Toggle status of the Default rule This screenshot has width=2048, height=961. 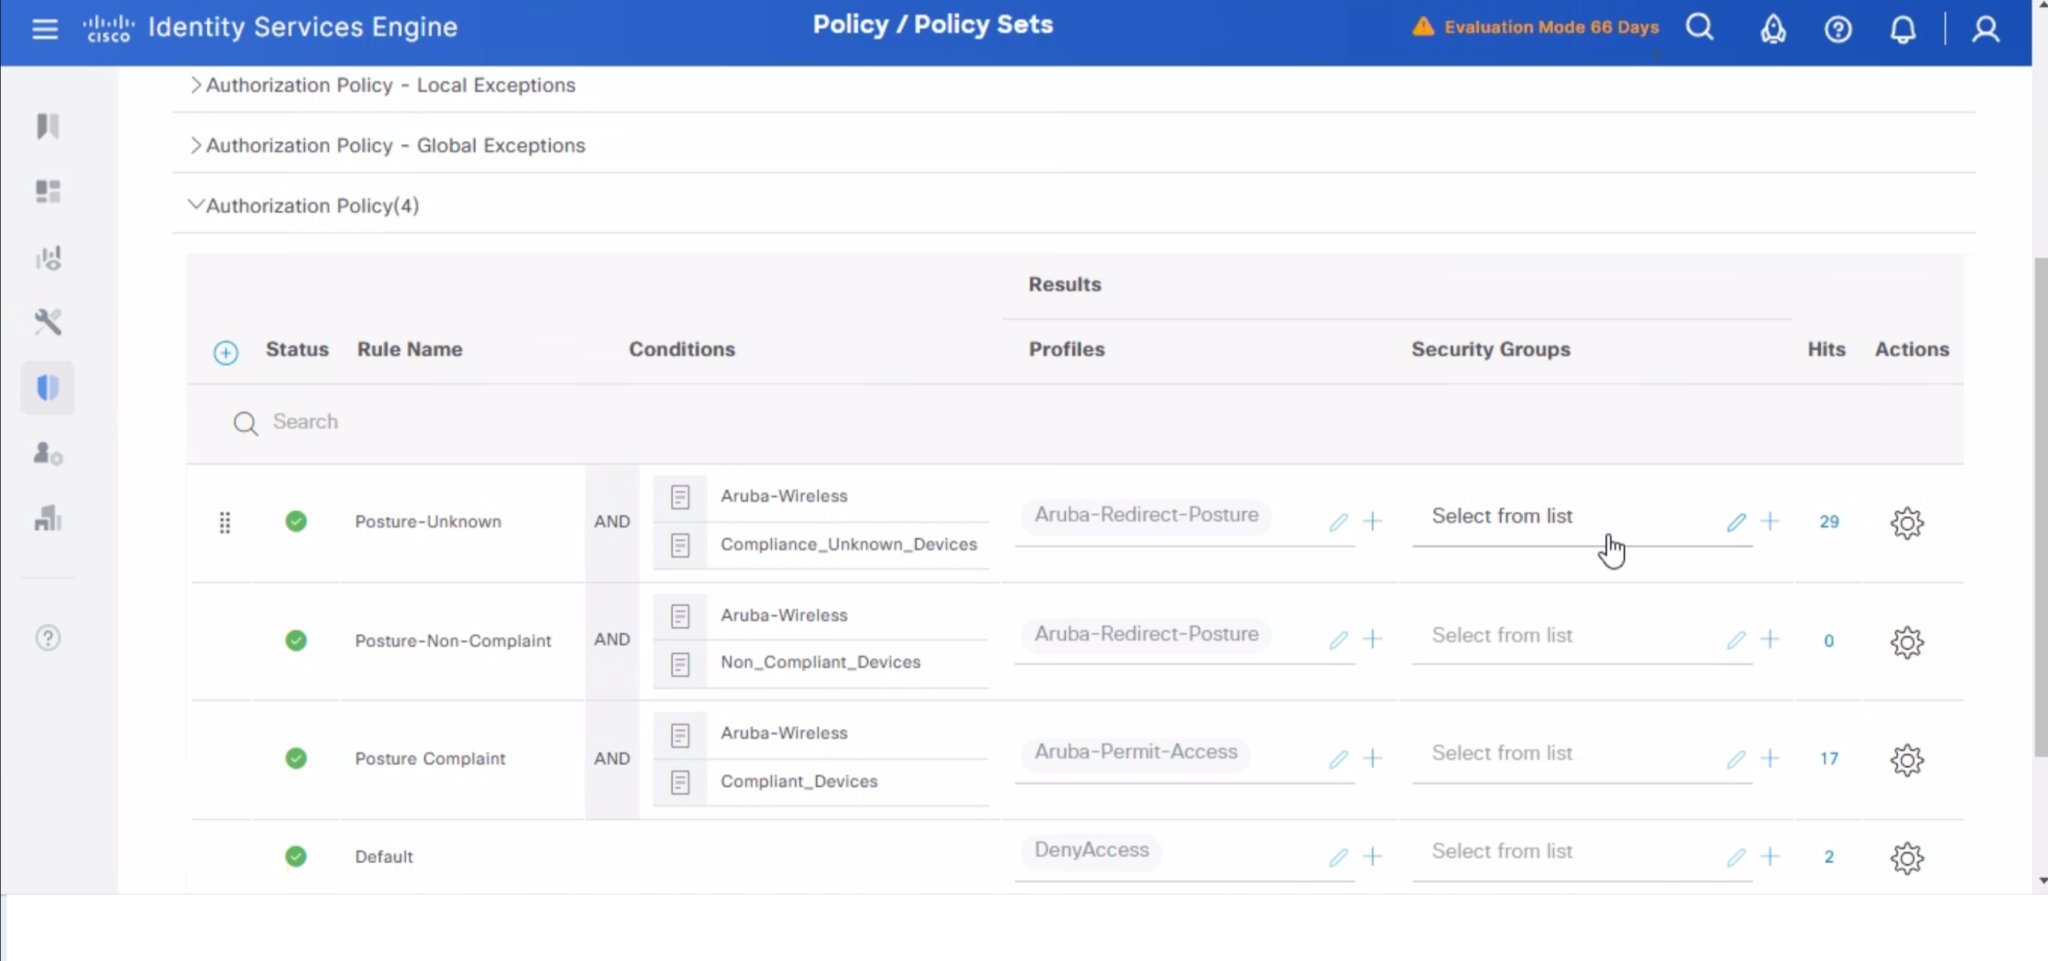[x=296, y=856]
